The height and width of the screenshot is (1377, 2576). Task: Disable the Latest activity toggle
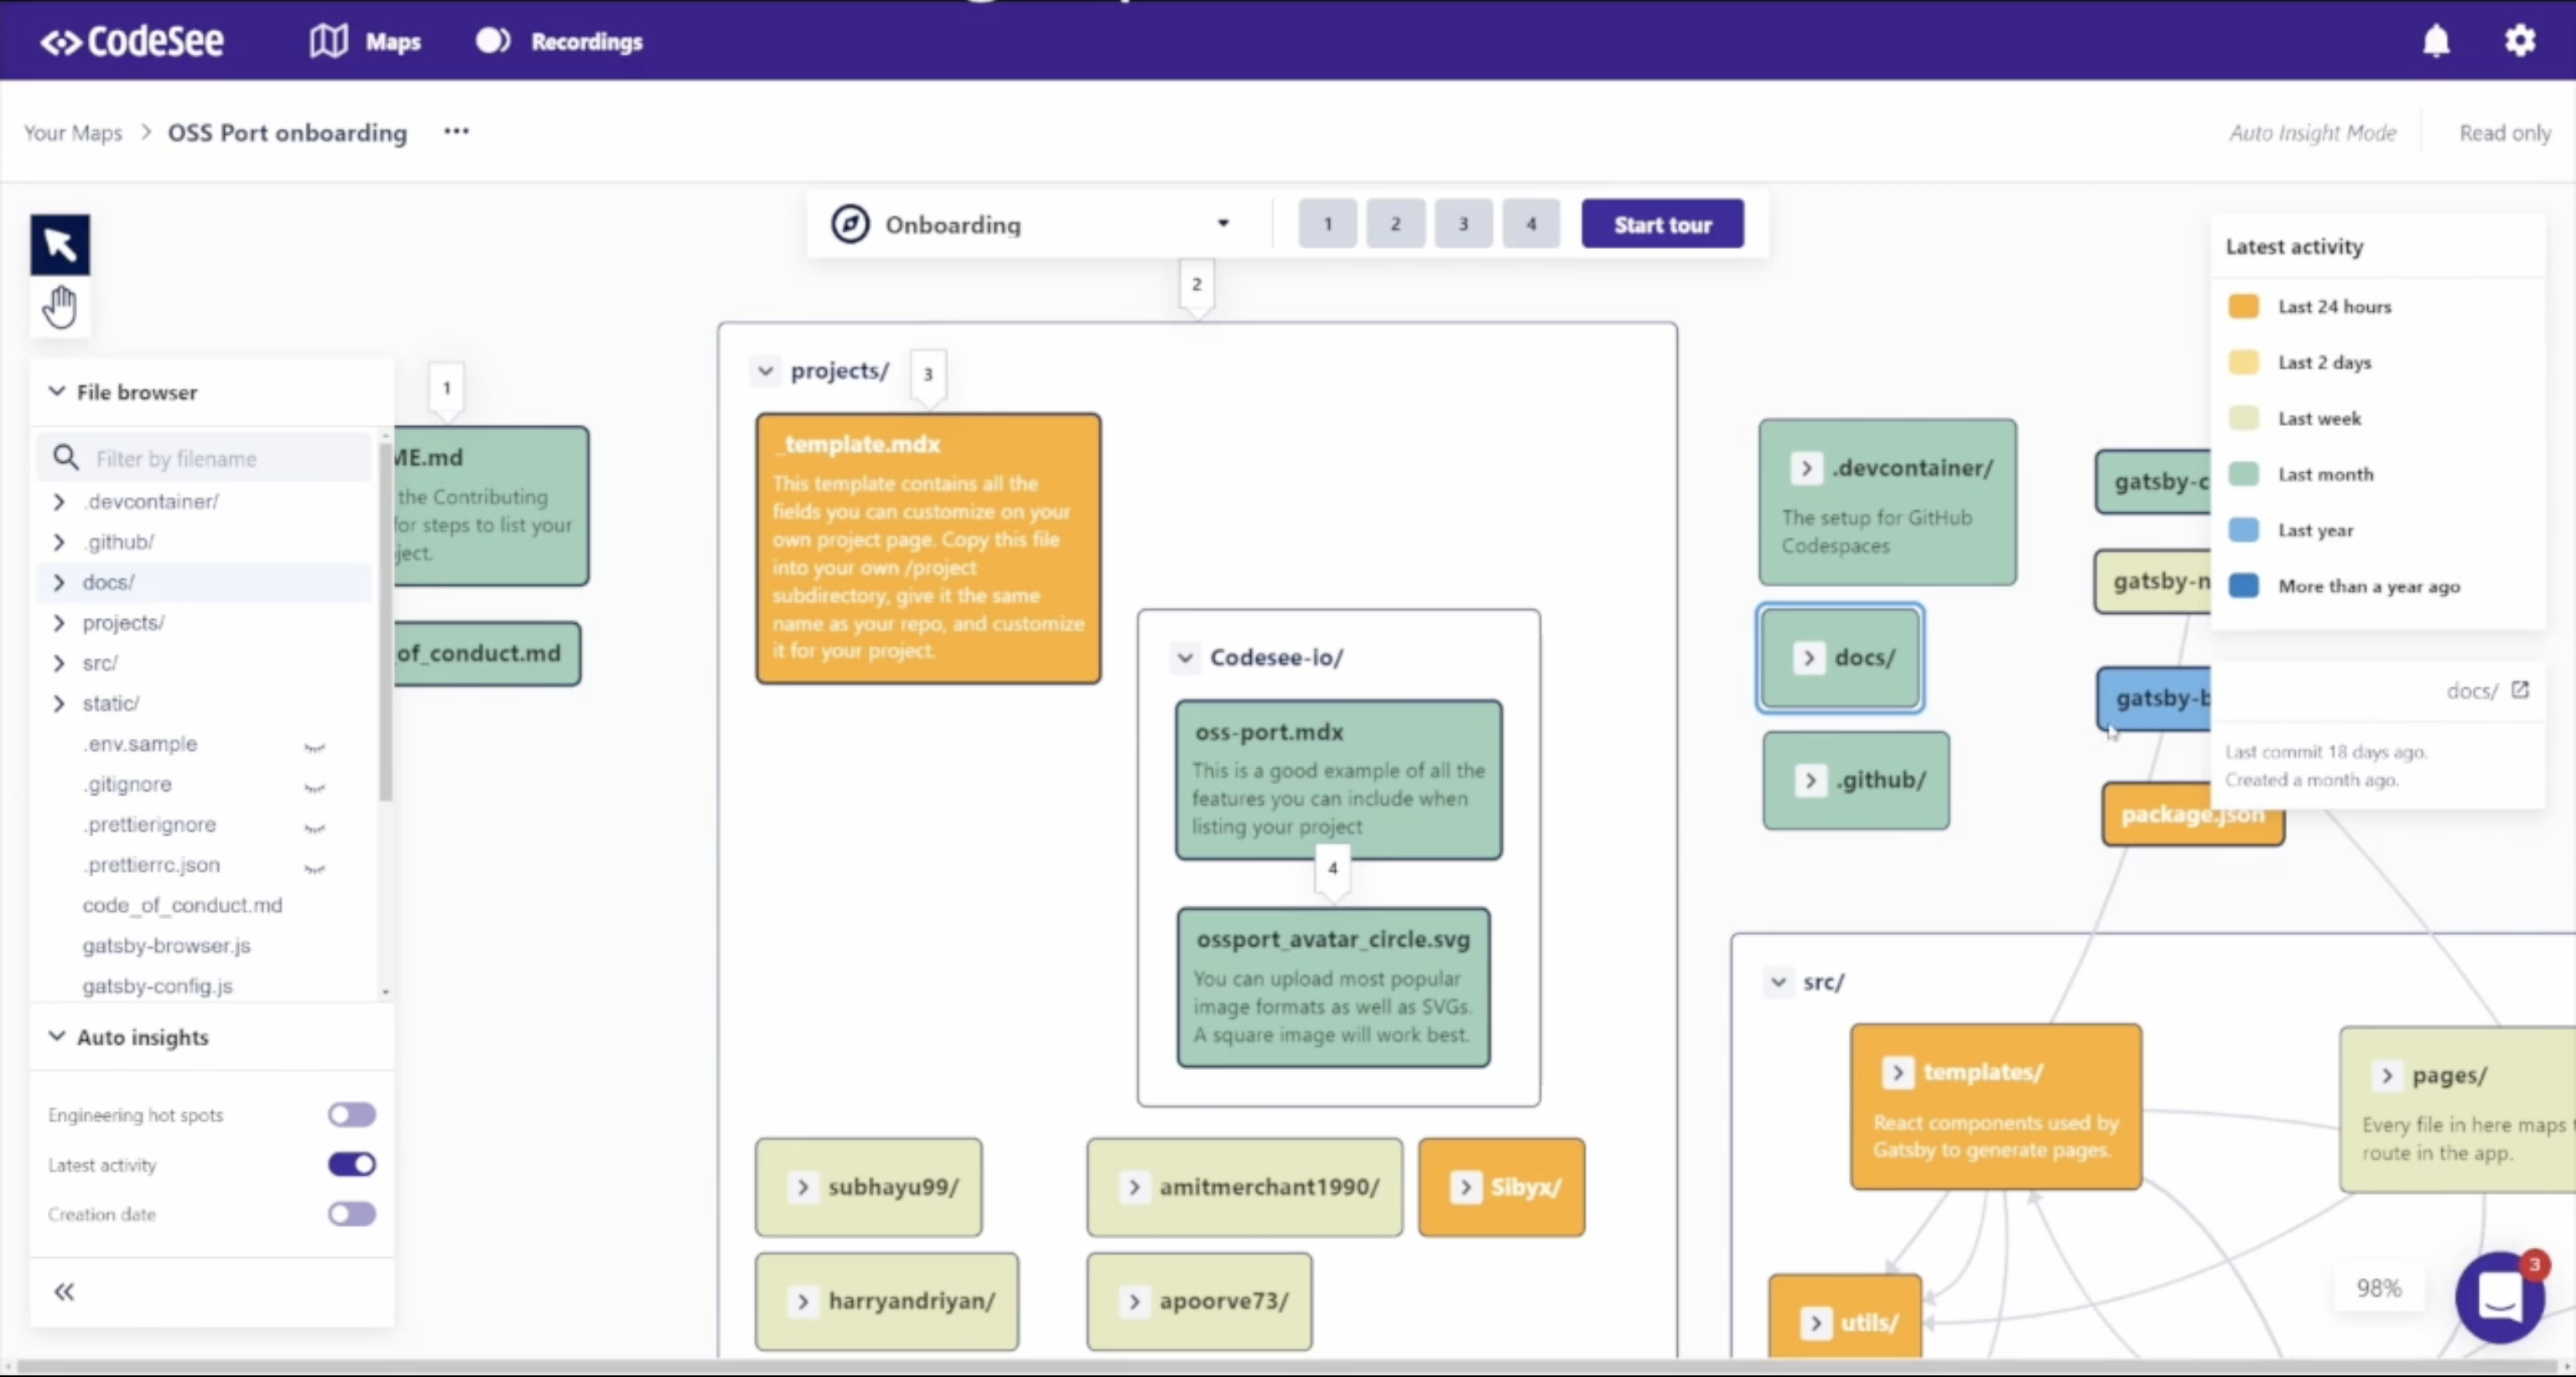coord(351,1163)
